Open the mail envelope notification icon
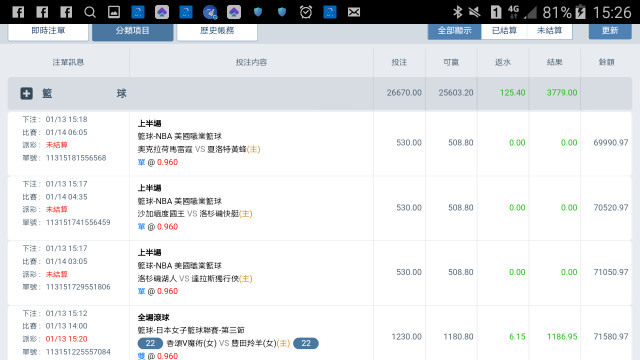The height and width of the screenshot is (360, 640). coord(354,12)
